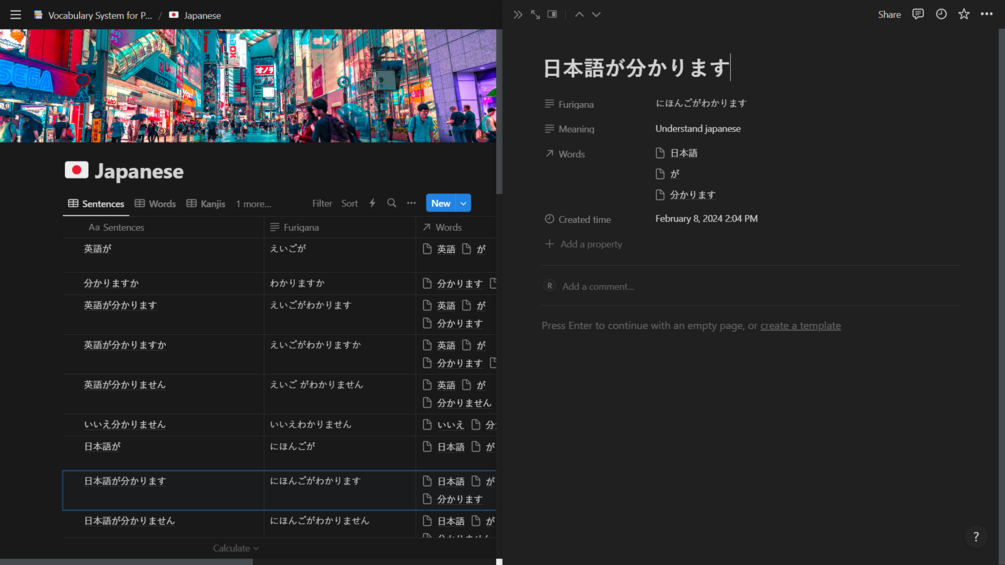Click the automations lightning bolt icon
This screenshot has width=1005, height=565.
coord(372,203)
